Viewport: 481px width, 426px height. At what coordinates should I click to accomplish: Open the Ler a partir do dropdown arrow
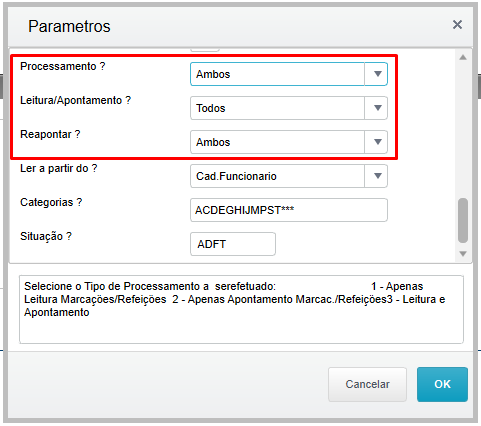tap(376, 176)
